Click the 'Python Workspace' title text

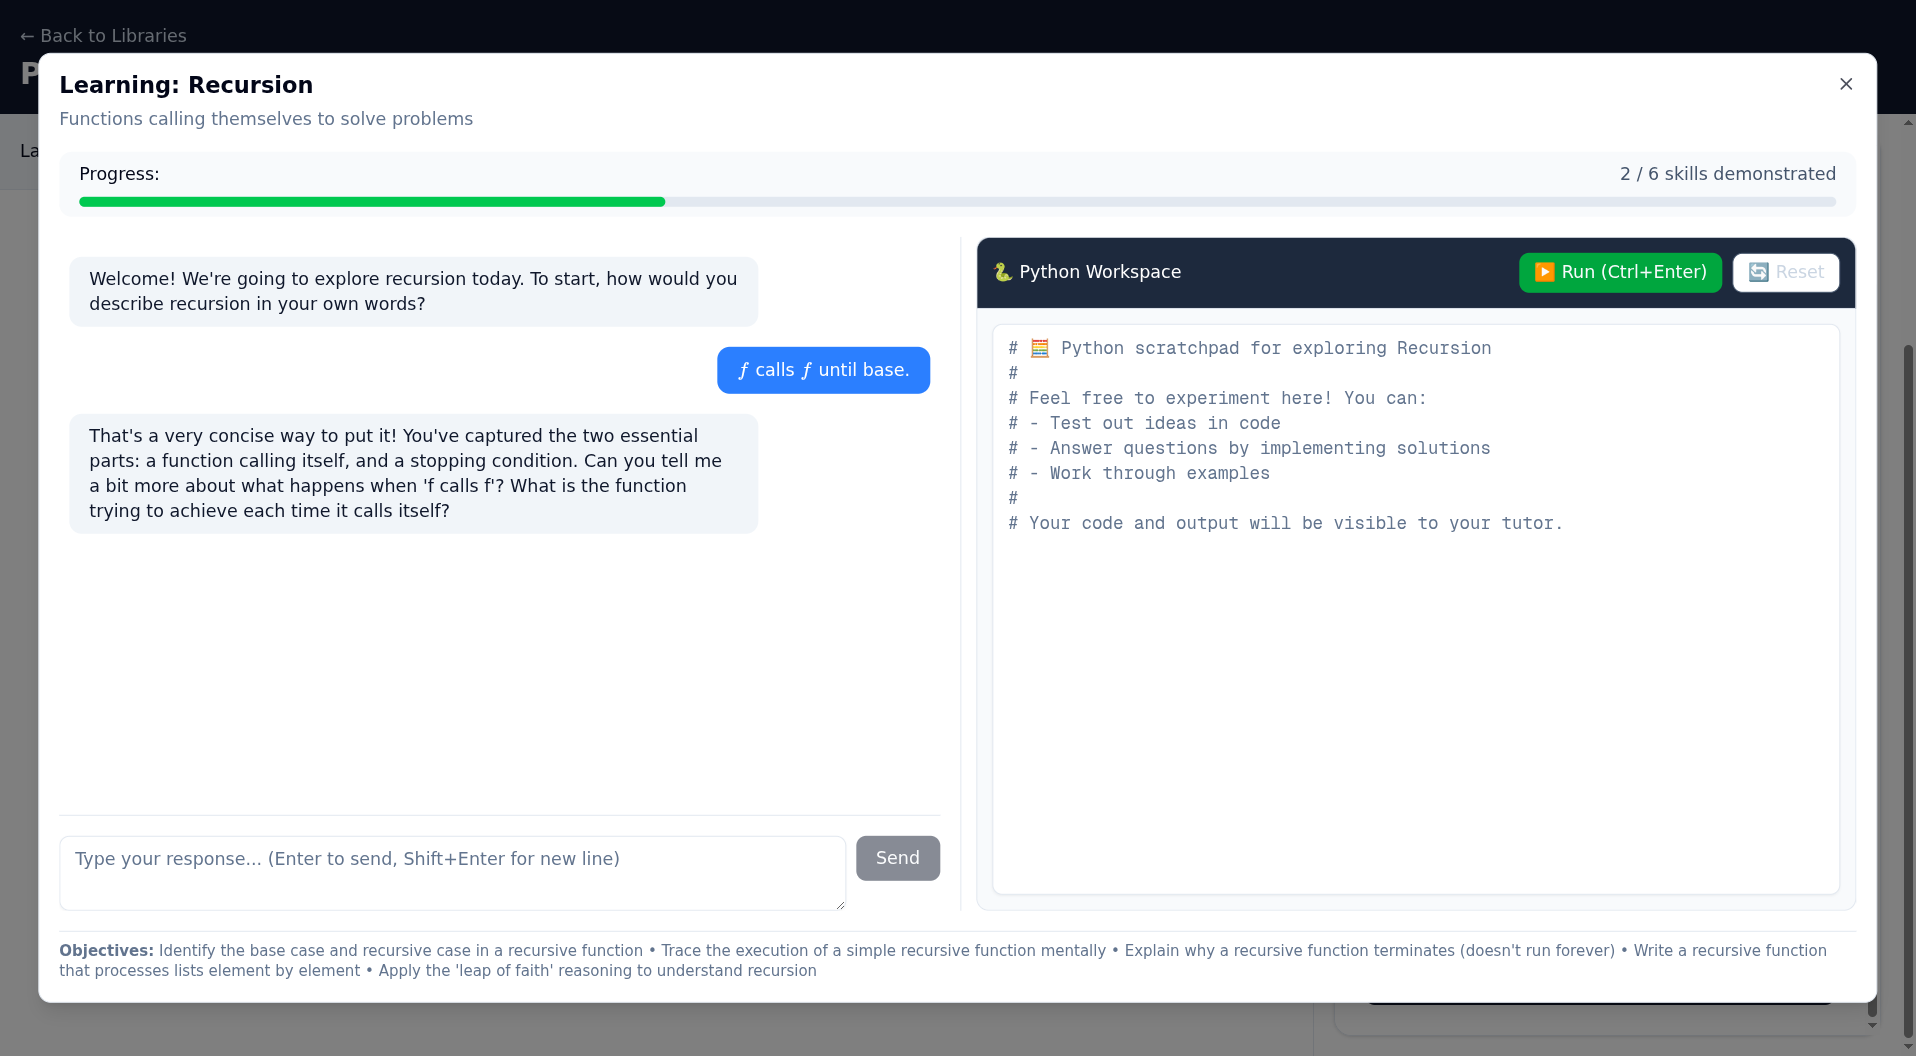pos(1100,272)
